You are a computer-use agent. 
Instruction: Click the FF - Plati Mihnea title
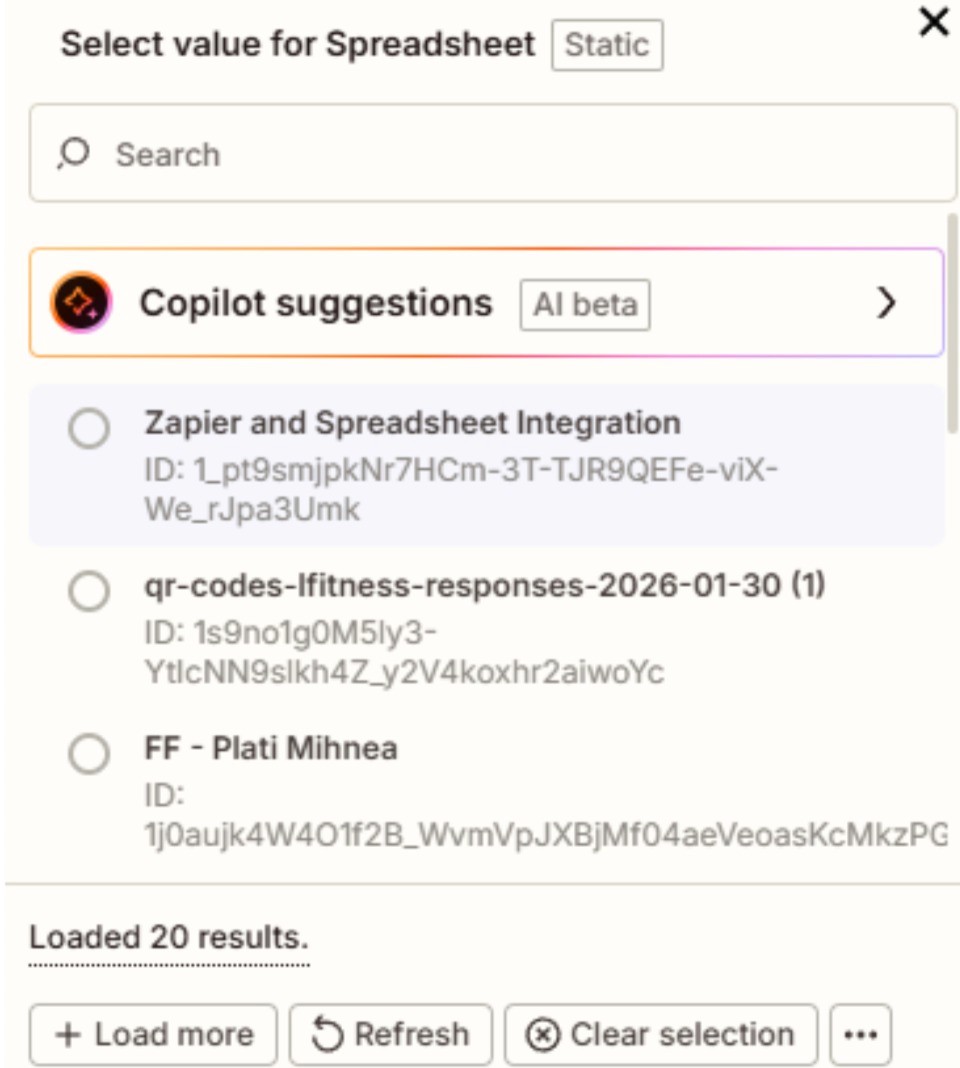click(271, 748)
